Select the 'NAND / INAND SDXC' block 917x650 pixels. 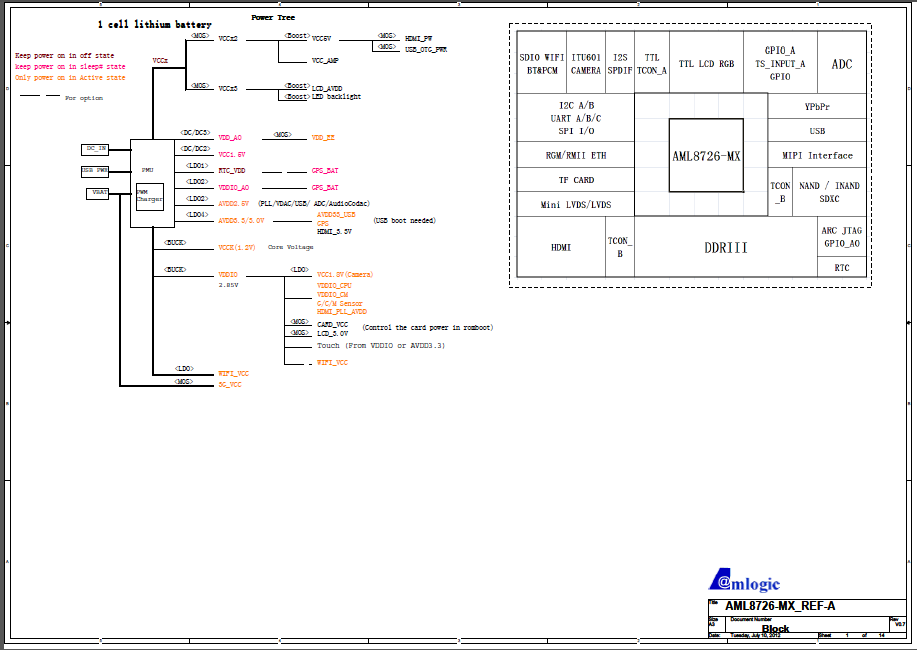pos(829,192)
